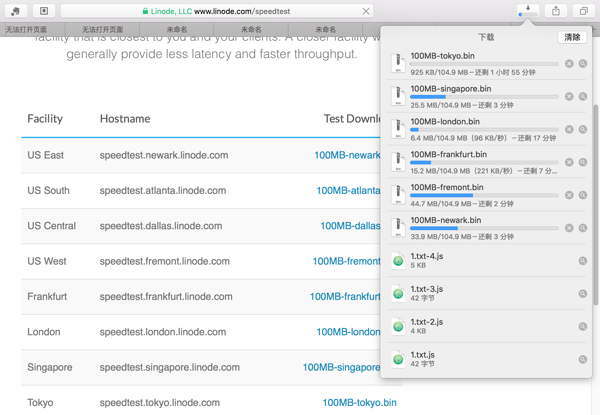600x415 pixels.
Task: Select the second 未命名 tab
Action: click(x=251, y=29)
